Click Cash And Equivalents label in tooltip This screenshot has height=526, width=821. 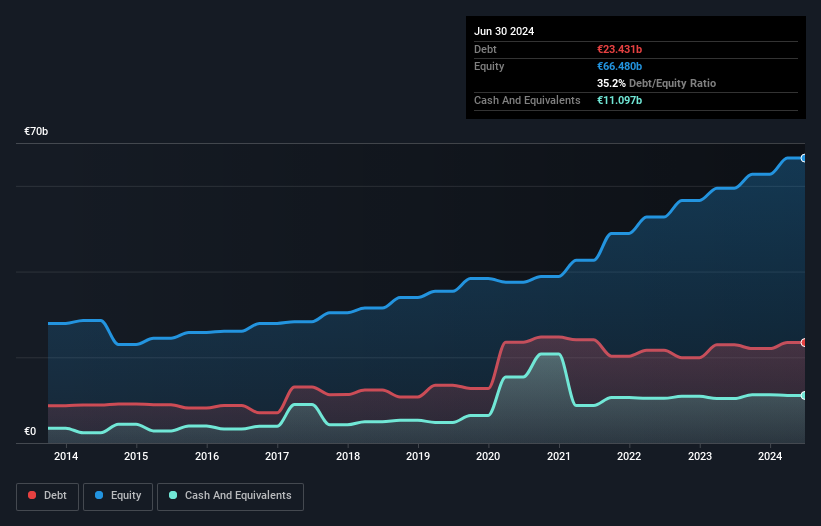click(x=527, y=100)
